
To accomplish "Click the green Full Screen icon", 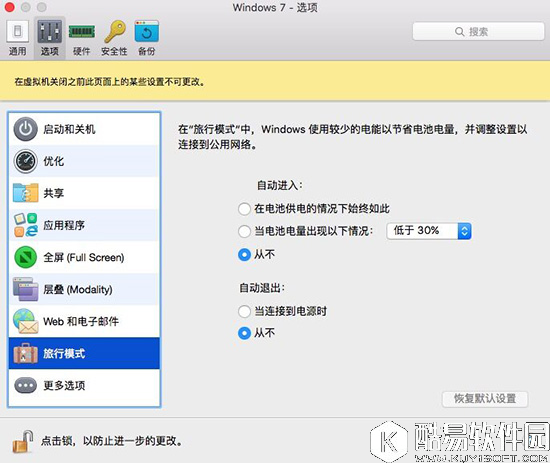I will 25,257.
